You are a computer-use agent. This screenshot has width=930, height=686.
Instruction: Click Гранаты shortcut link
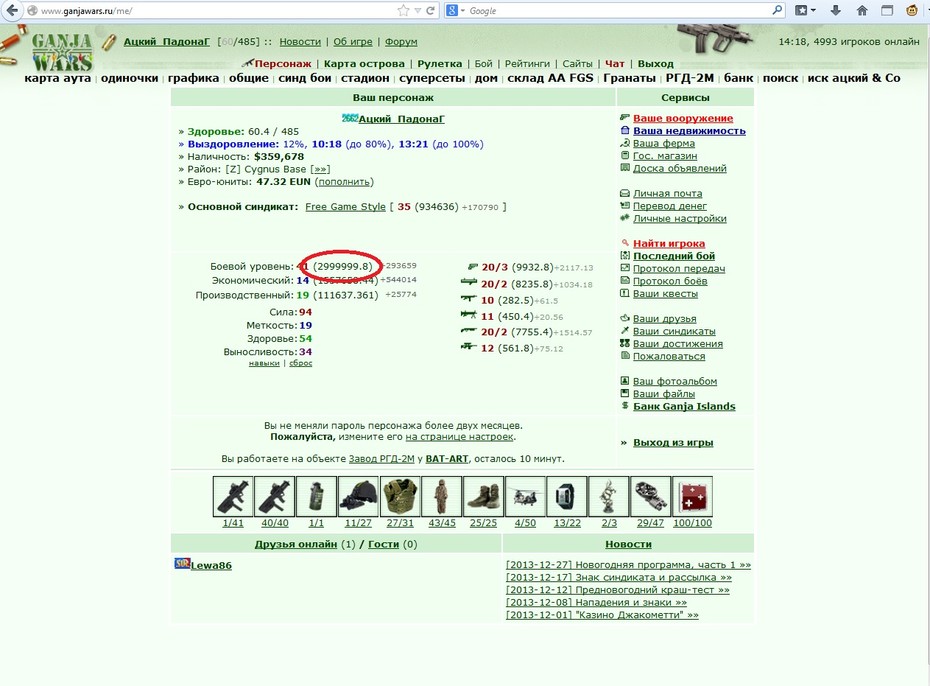pos(629,78)
